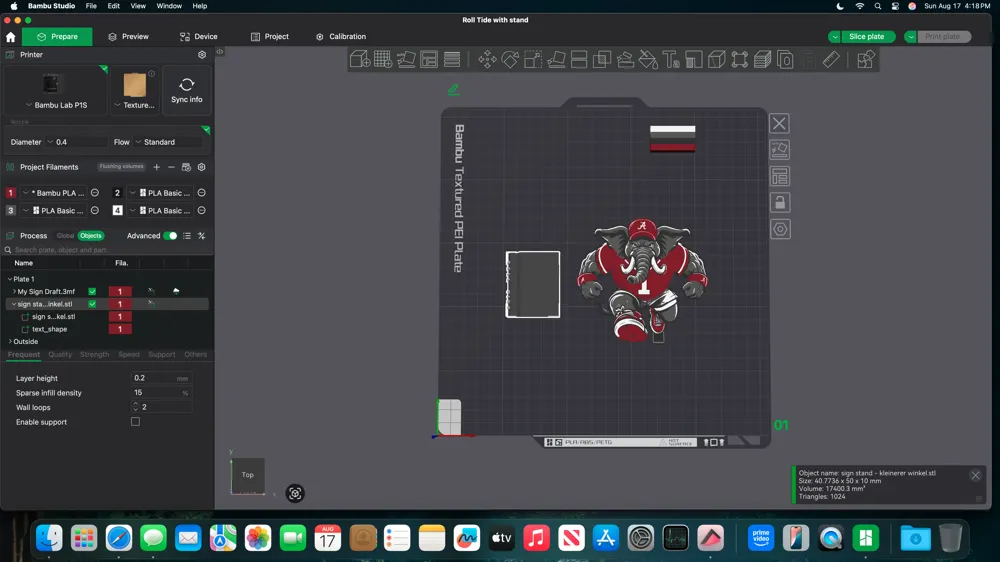Select the Move tool arrows icon
Viewport: 1000px width, 562px height.
click(x=487, y=59)
